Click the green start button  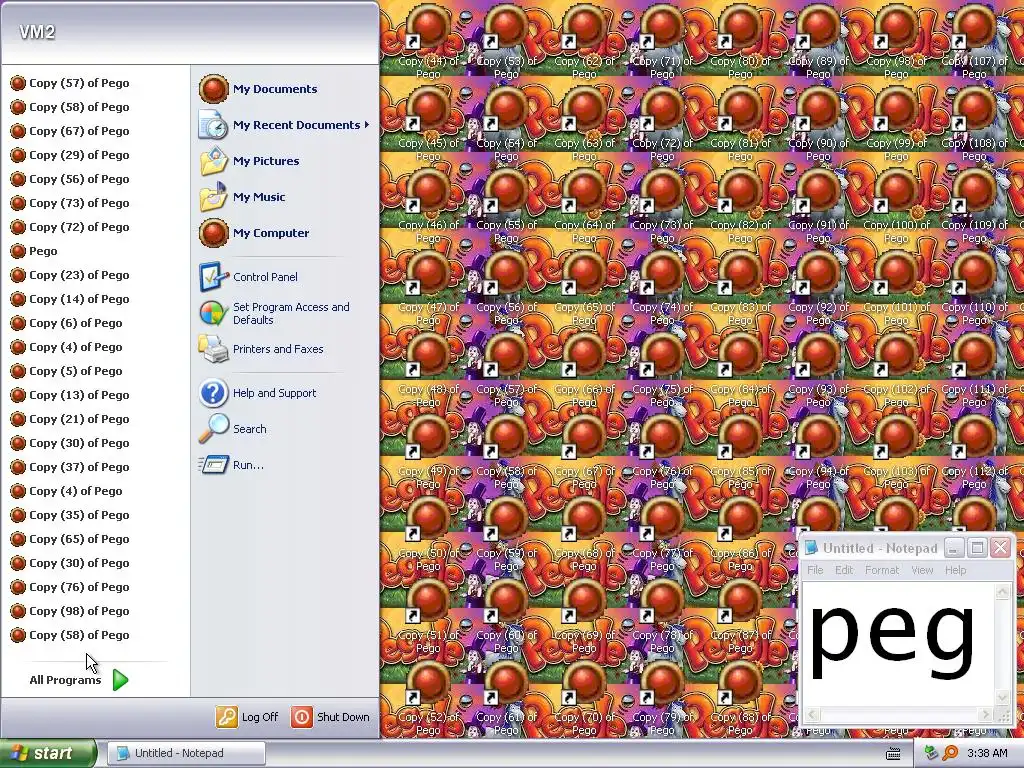(x=48, y=753)
